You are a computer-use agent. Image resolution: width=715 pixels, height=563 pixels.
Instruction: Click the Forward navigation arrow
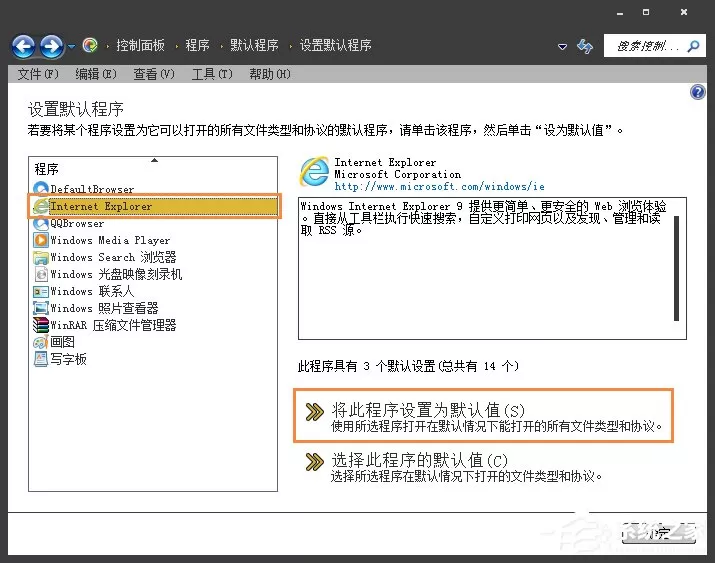coord(52,46)
